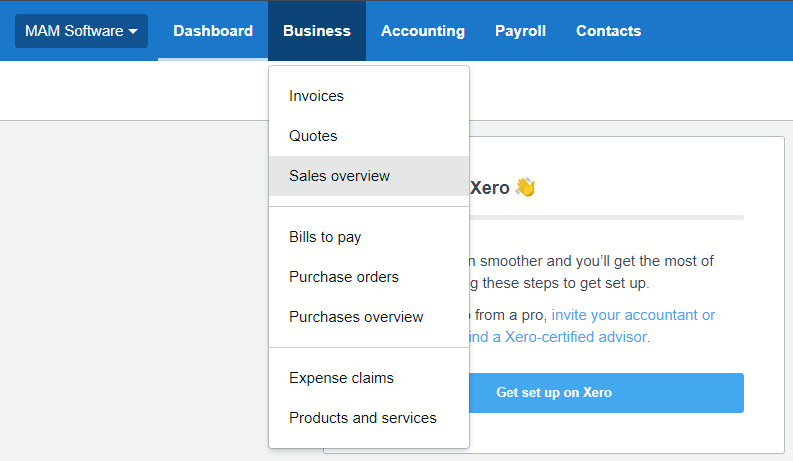This screenshot has width=793, height=461.
Task: Open the Accounting menu
Action: [x=422, y=31]
